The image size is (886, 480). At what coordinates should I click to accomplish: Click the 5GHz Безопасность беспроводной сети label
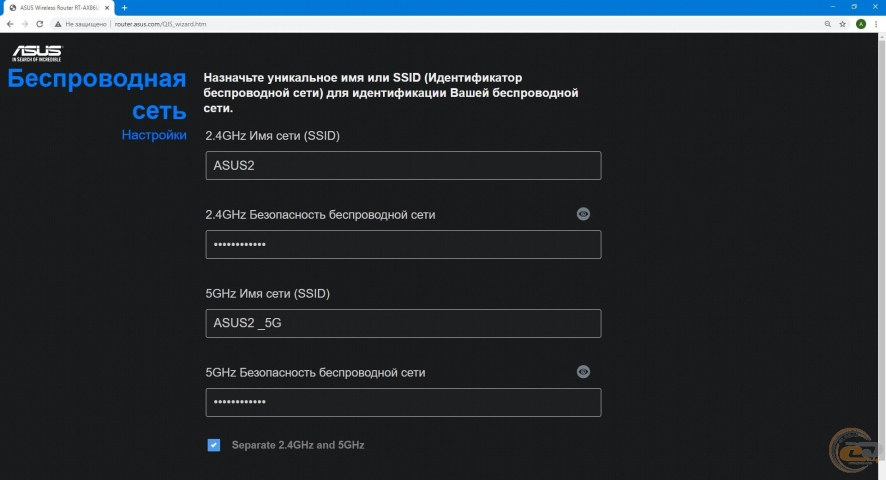(x=315, y=373)
